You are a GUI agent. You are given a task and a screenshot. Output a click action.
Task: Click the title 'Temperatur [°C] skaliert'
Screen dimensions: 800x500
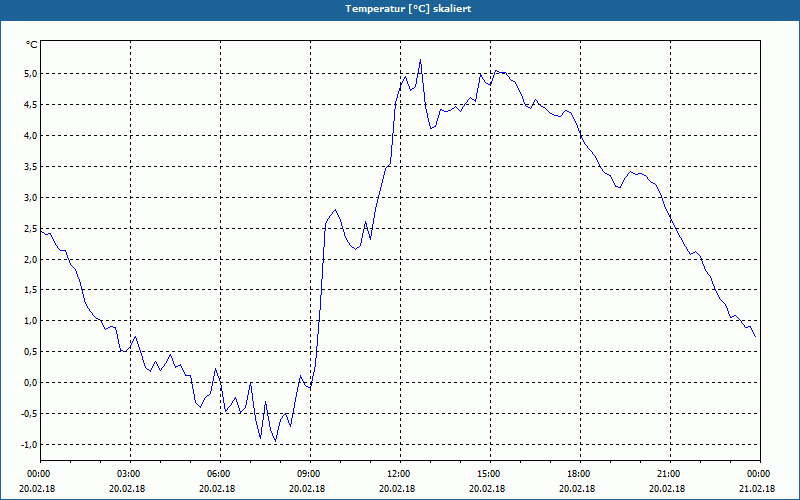[408, 9]
